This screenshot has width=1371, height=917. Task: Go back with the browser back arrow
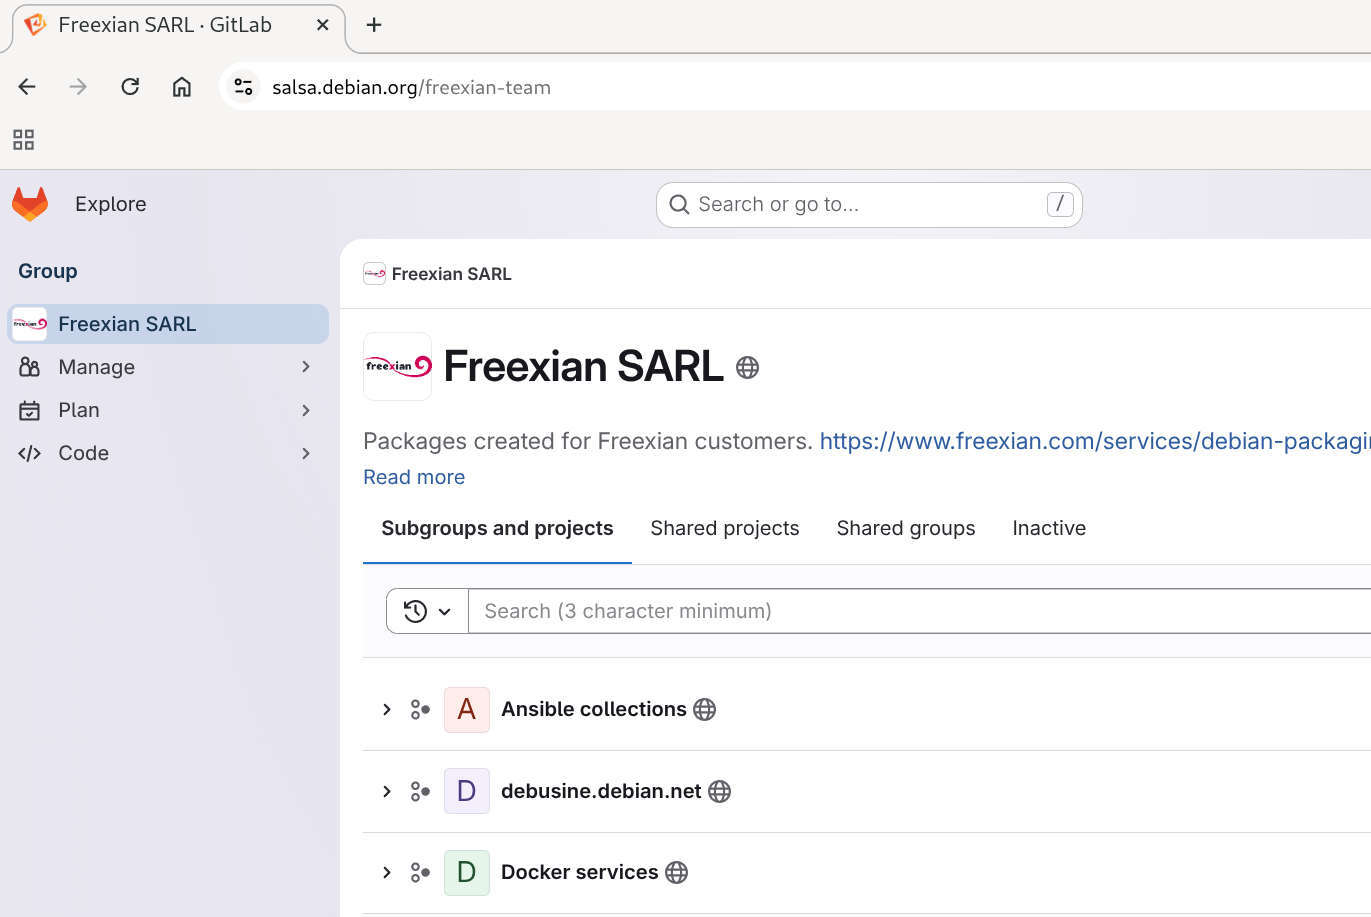pyautogui.click(x=27, y=87)
